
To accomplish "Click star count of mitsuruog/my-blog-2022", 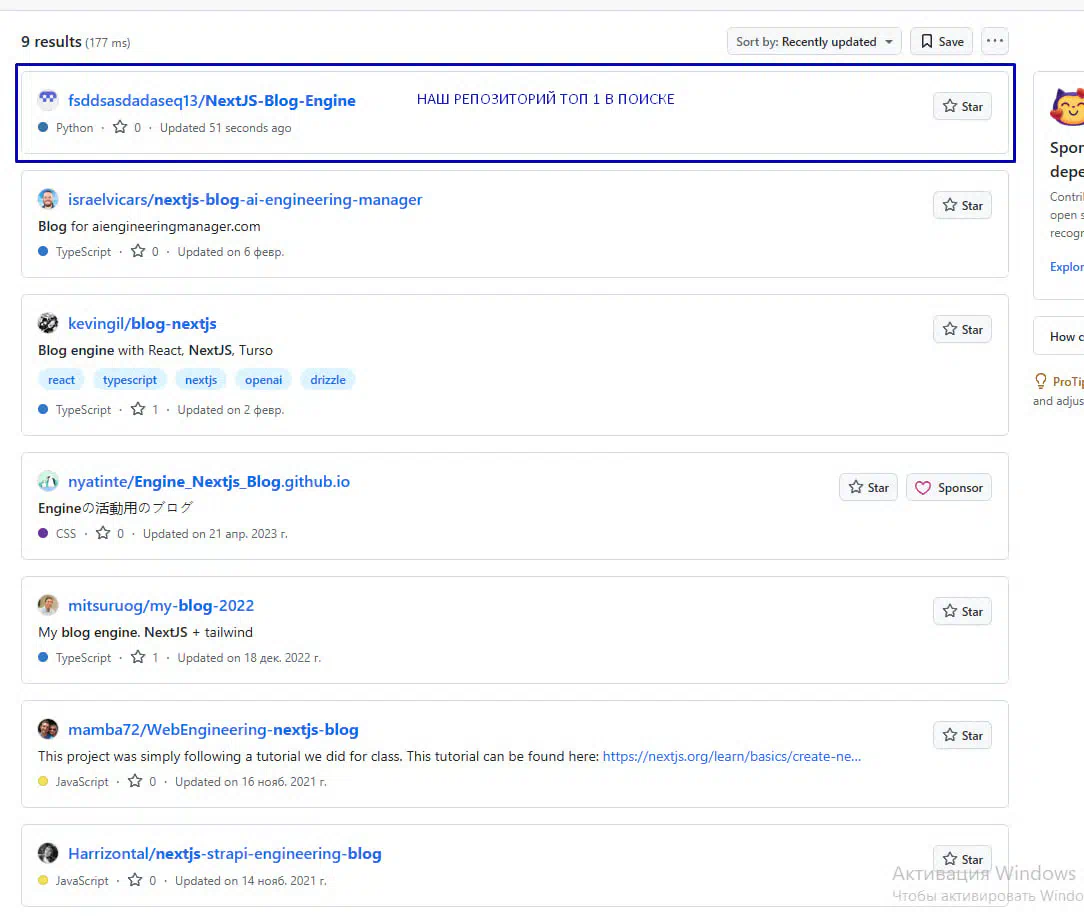I will tap(145, 657).
